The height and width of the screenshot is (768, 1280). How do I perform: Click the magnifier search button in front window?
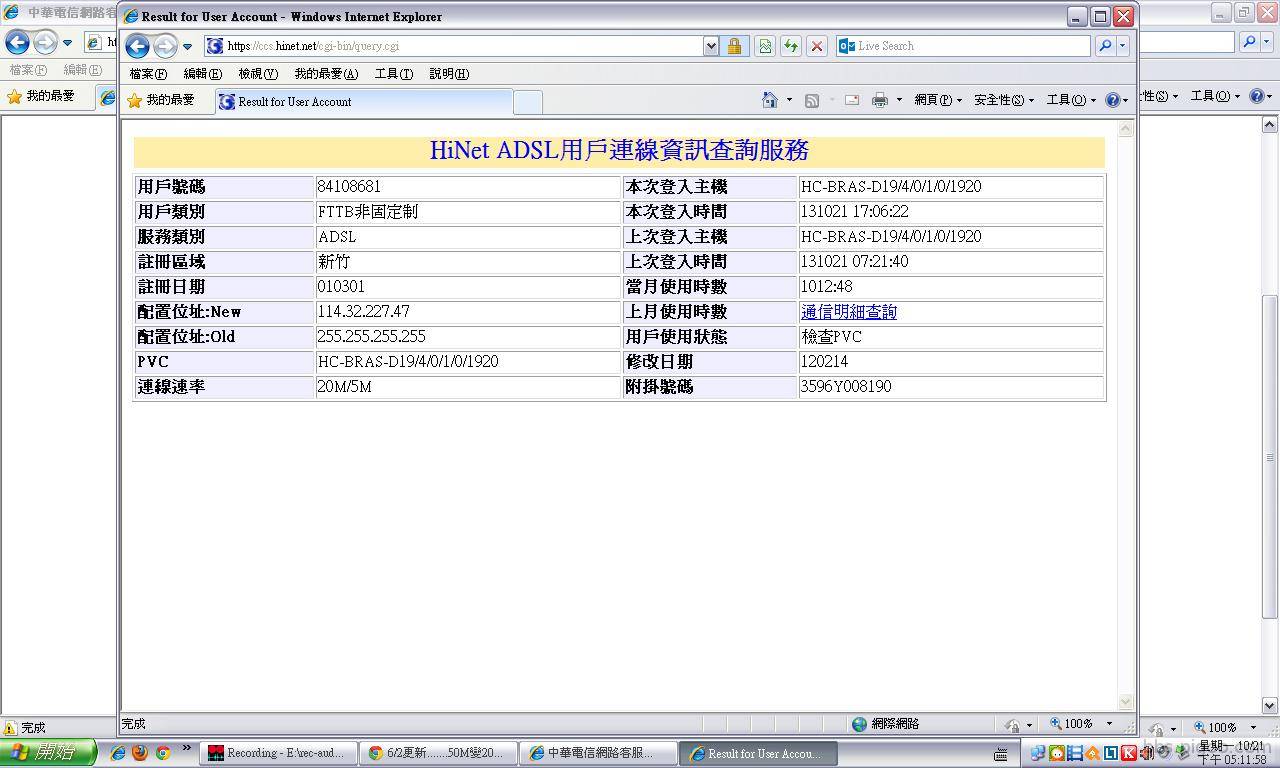1105,46
